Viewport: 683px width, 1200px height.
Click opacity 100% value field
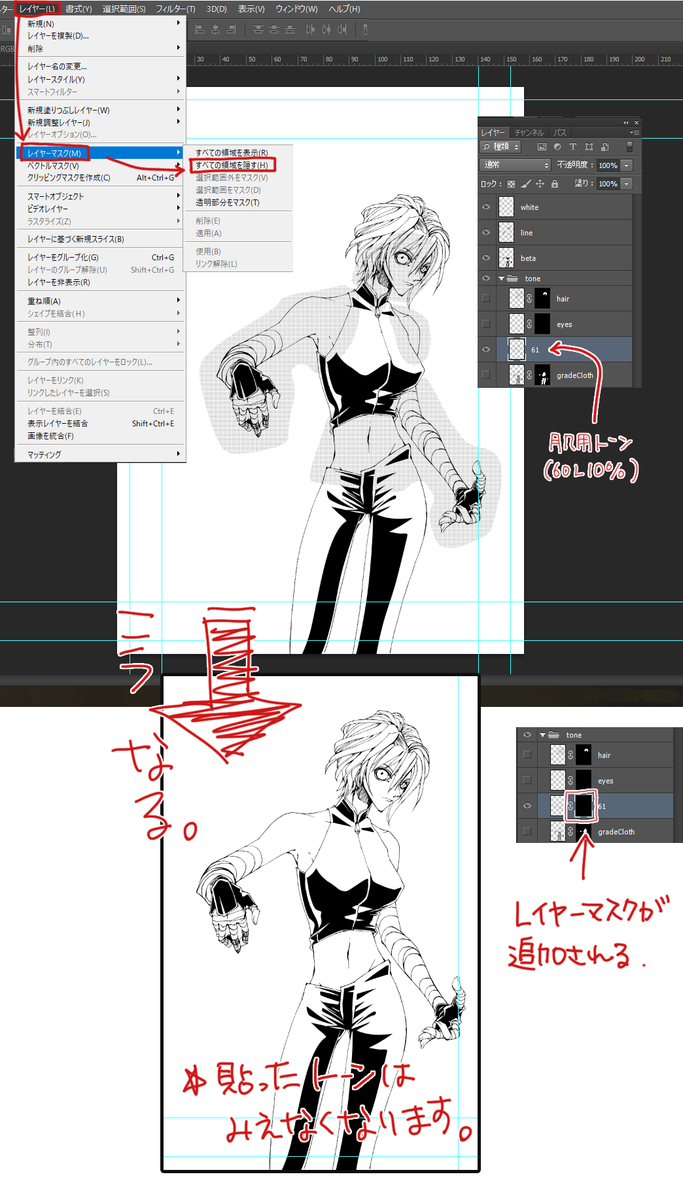[x=608, y=166]
